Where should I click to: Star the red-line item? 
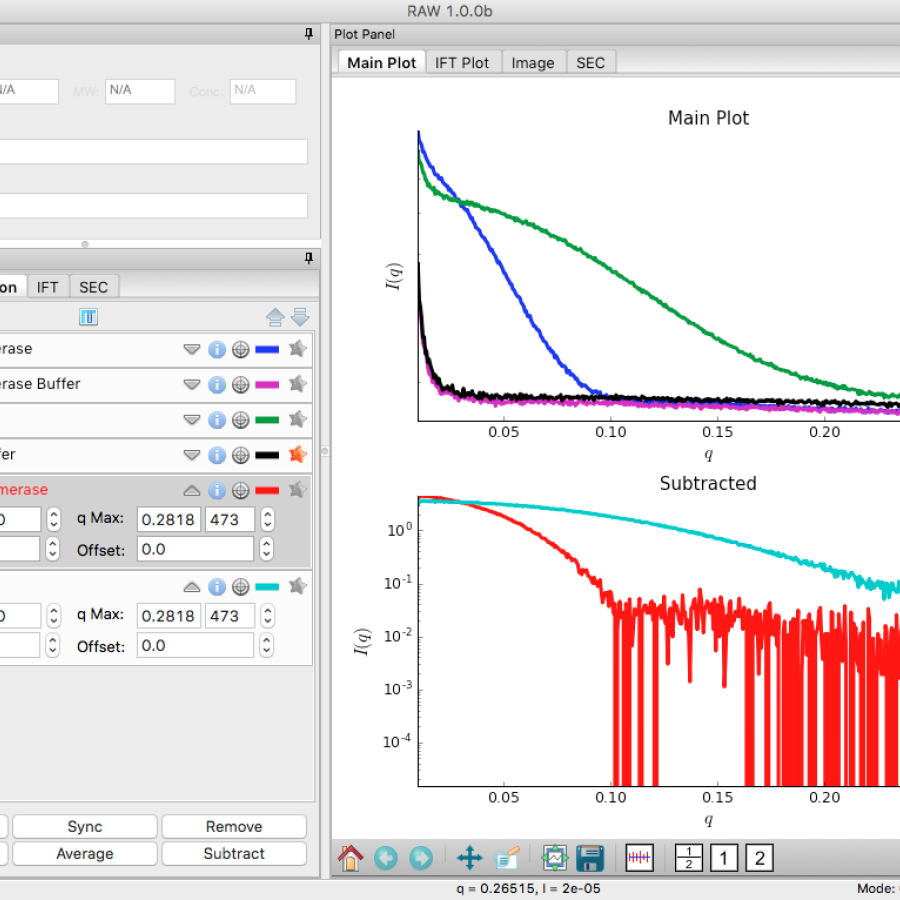click(x=297, y=490)
